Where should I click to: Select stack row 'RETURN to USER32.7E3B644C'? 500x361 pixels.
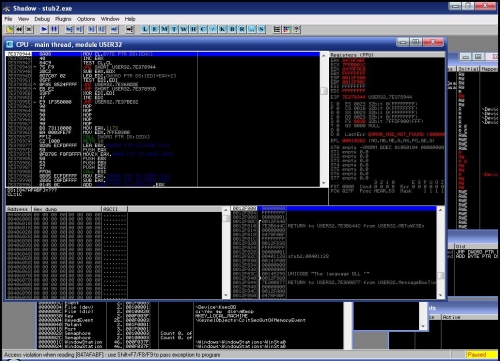pos(334,226)
